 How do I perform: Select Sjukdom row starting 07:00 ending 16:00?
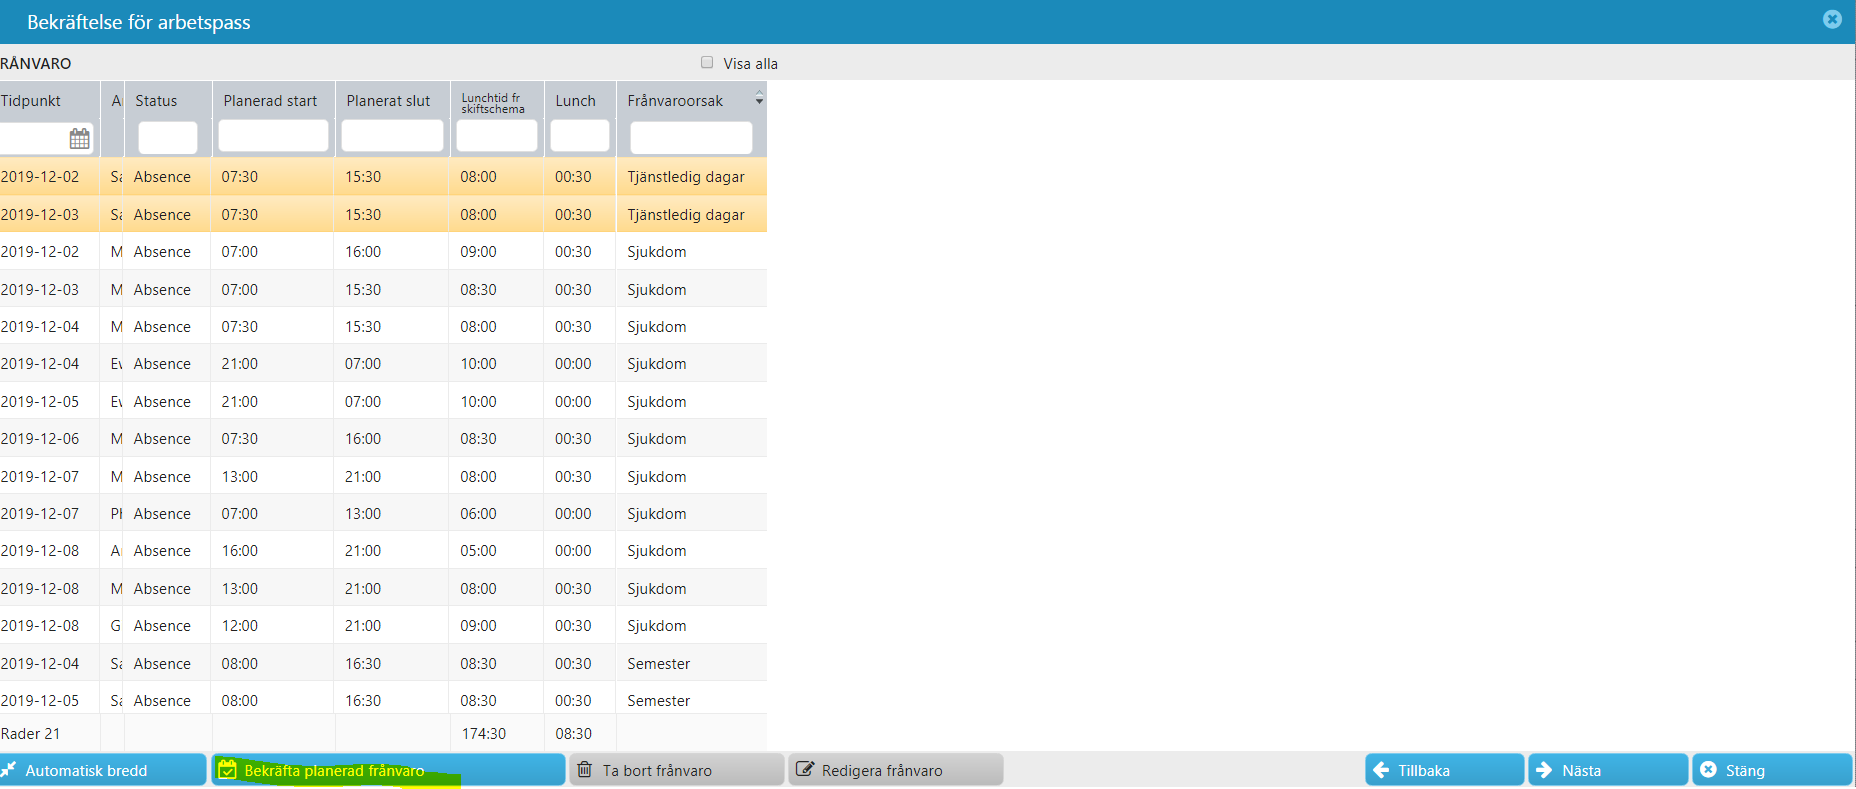click(383, 252)
